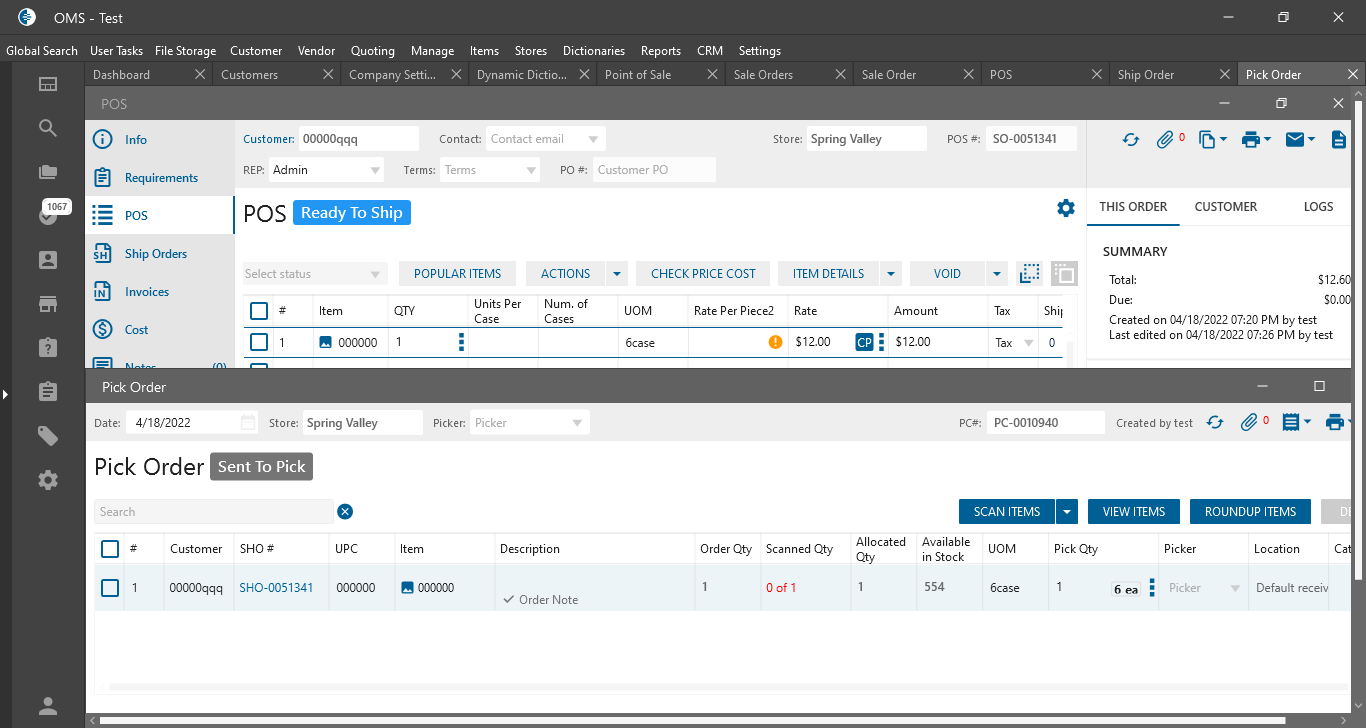
Task: Click the document icon right of the POS envelope
Action: pyautogui.click(x=1339, y=140)
